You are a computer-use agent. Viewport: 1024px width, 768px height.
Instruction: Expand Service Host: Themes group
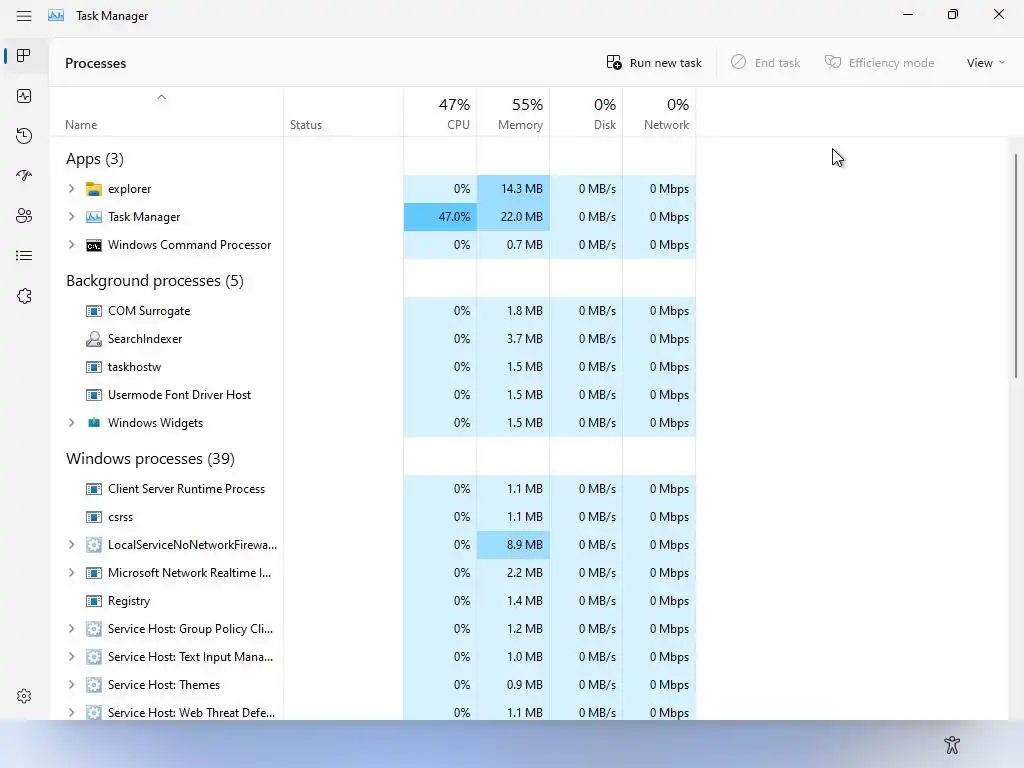71,684
